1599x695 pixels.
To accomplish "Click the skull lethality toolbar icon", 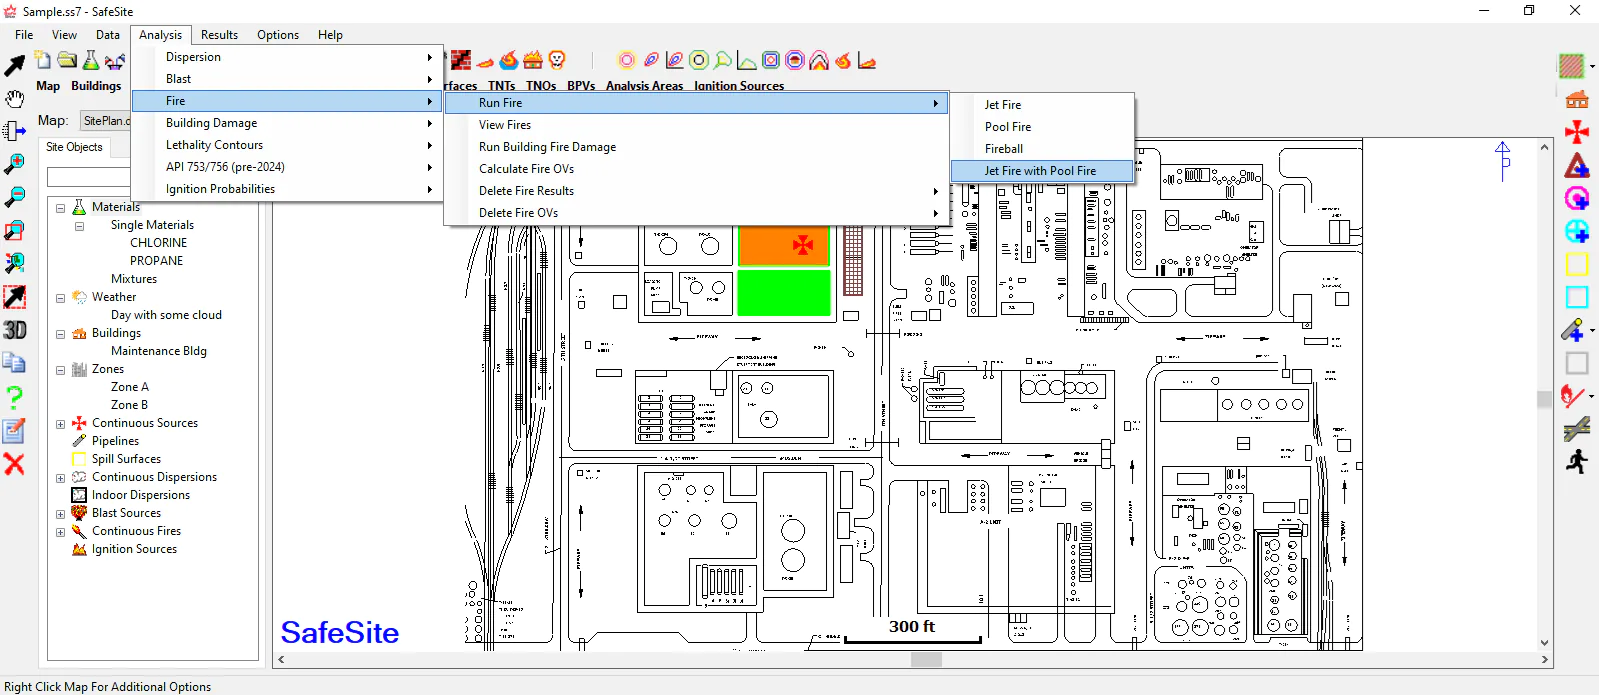I will (x=557, y=60).
